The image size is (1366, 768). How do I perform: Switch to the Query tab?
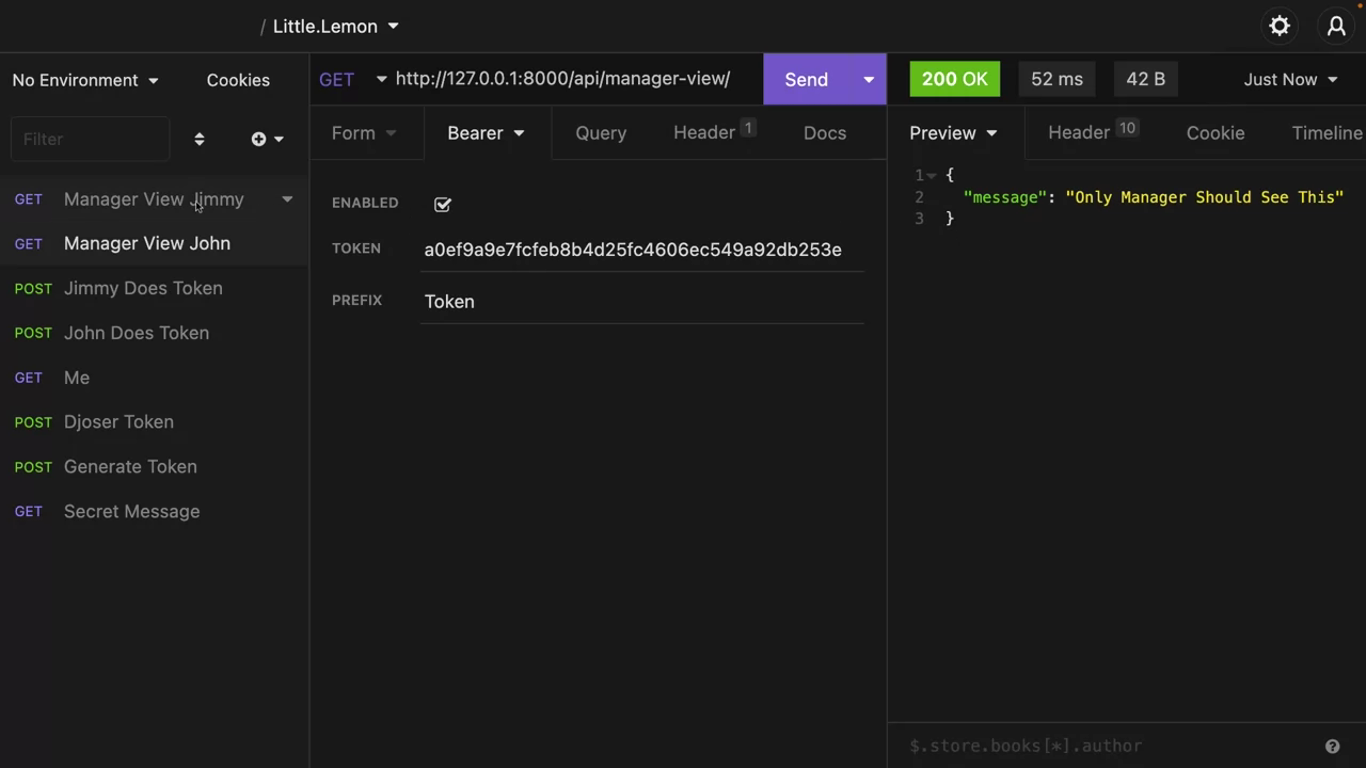click(601, 133)
